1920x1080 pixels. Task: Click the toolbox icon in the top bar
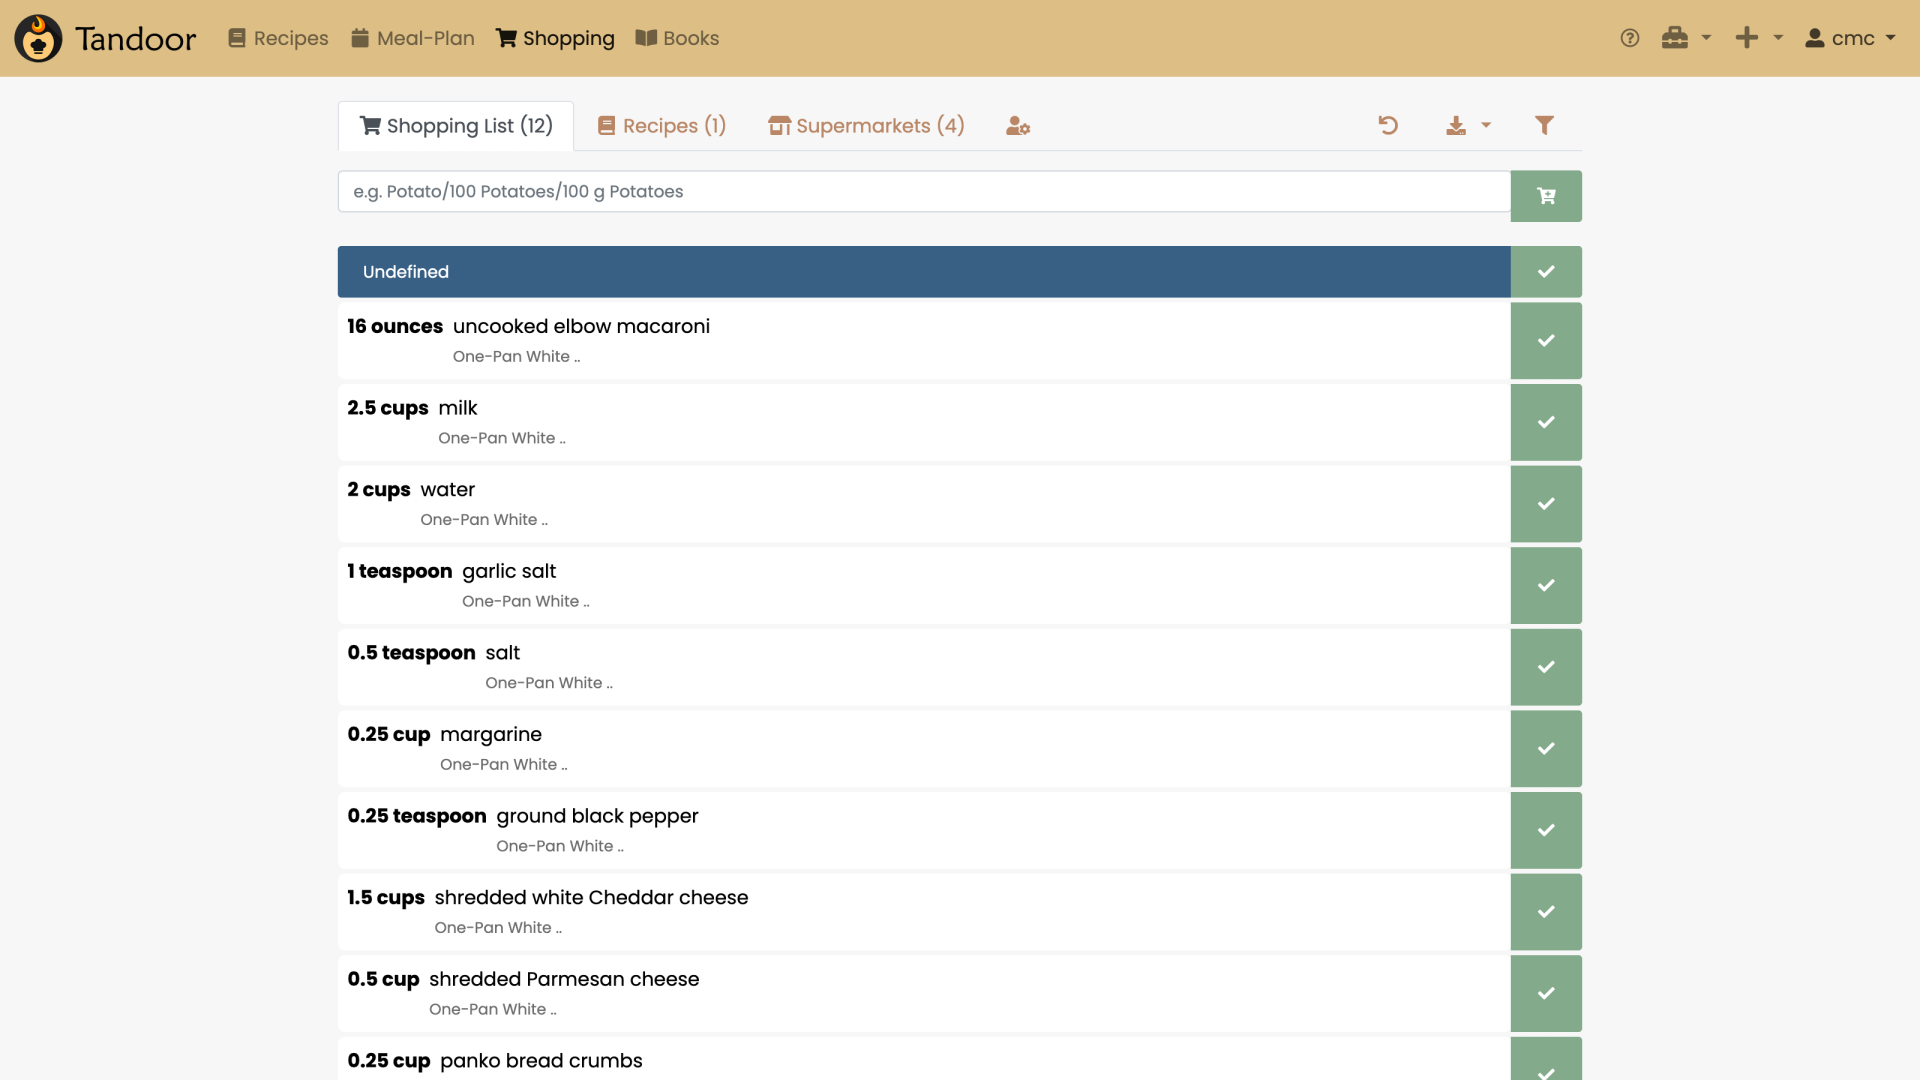1675,38
